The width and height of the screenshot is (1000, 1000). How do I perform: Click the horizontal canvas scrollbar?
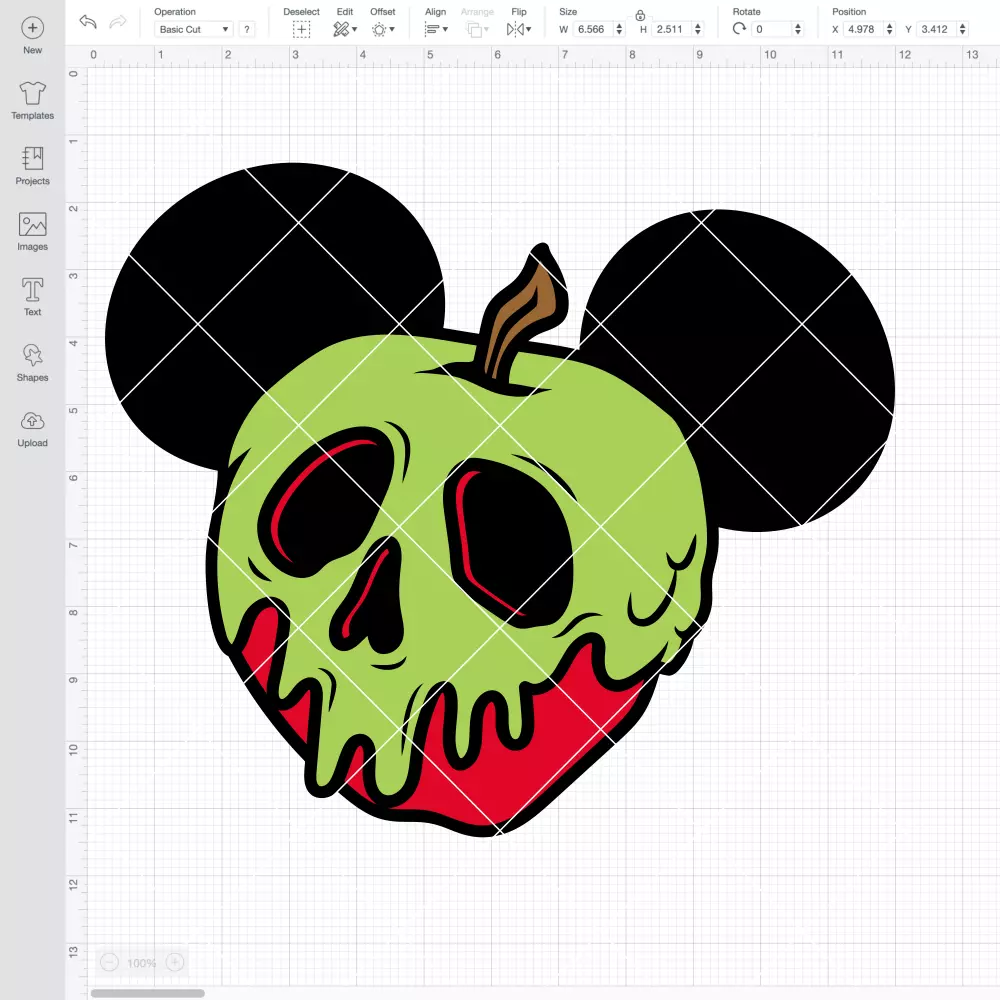(x=147, y=993)
